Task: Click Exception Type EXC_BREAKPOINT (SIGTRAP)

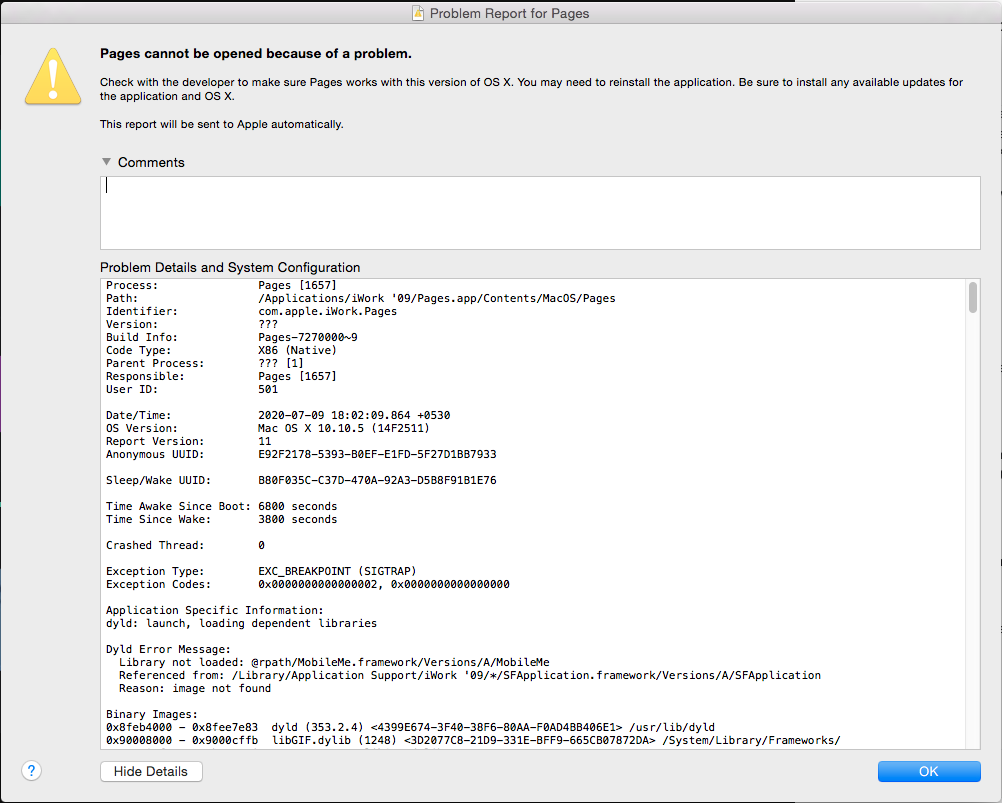Action: click(261, 571)
